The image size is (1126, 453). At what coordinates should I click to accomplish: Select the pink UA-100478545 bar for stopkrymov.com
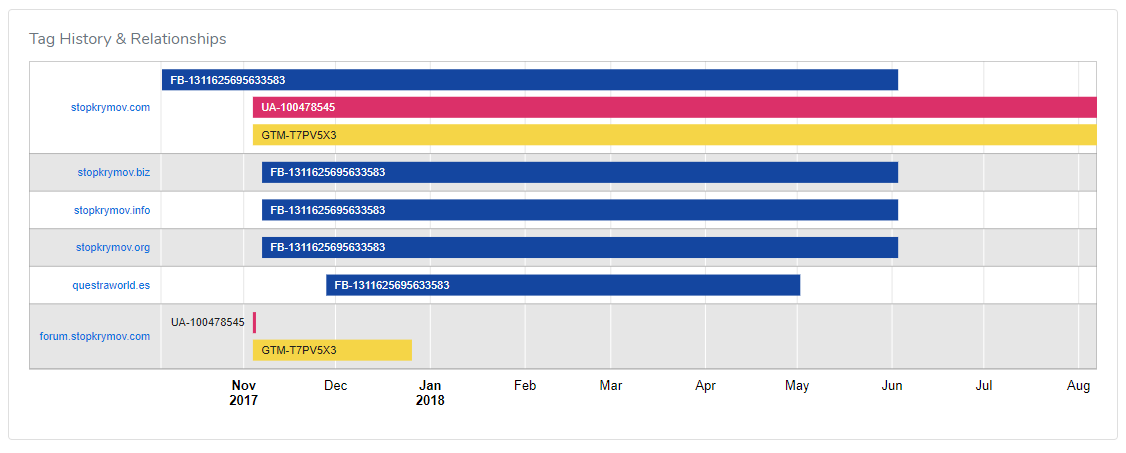(x=675, y=108)
